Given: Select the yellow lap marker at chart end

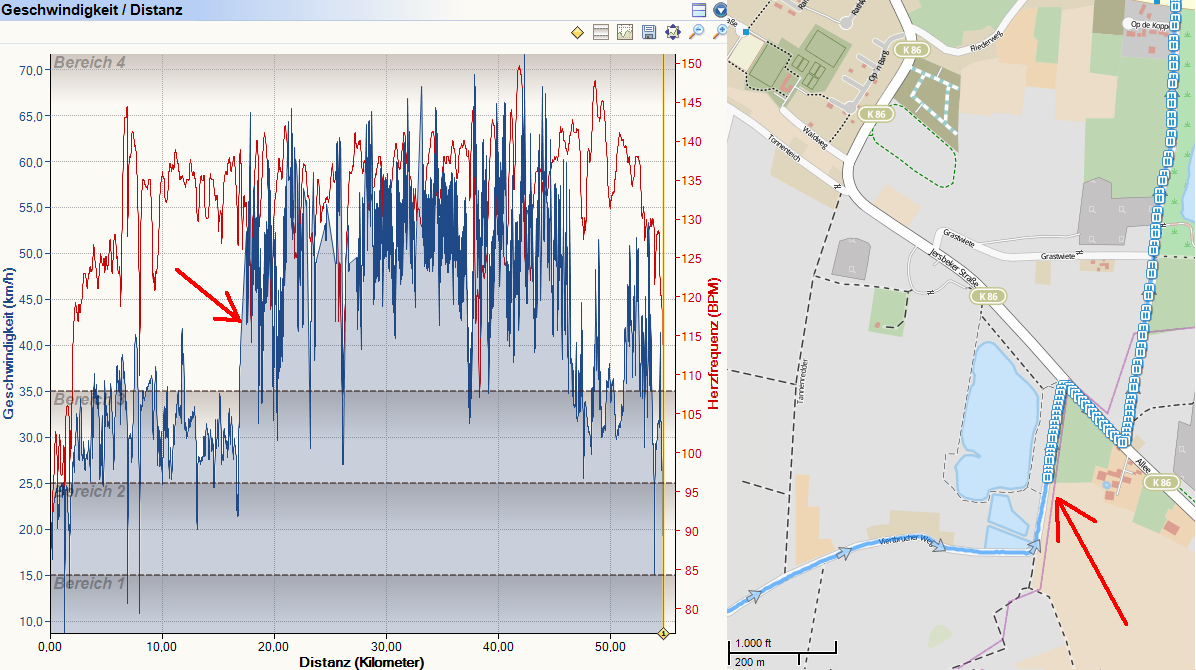Looking at the screenshot, I should [x=662, y=633].
